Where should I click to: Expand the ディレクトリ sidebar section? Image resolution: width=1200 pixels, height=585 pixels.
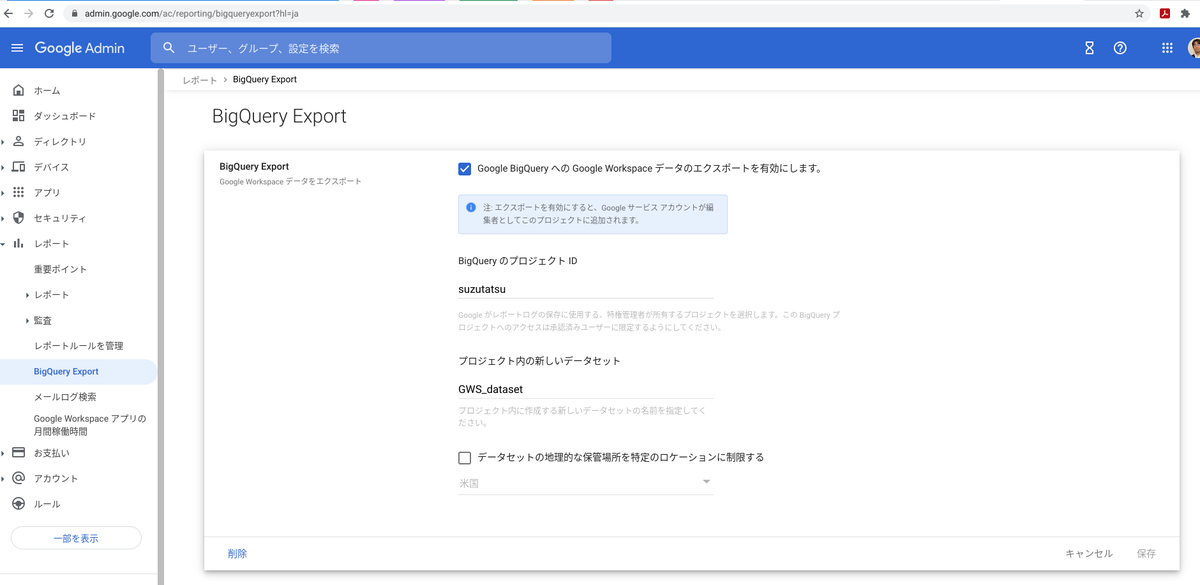(3, 142)
